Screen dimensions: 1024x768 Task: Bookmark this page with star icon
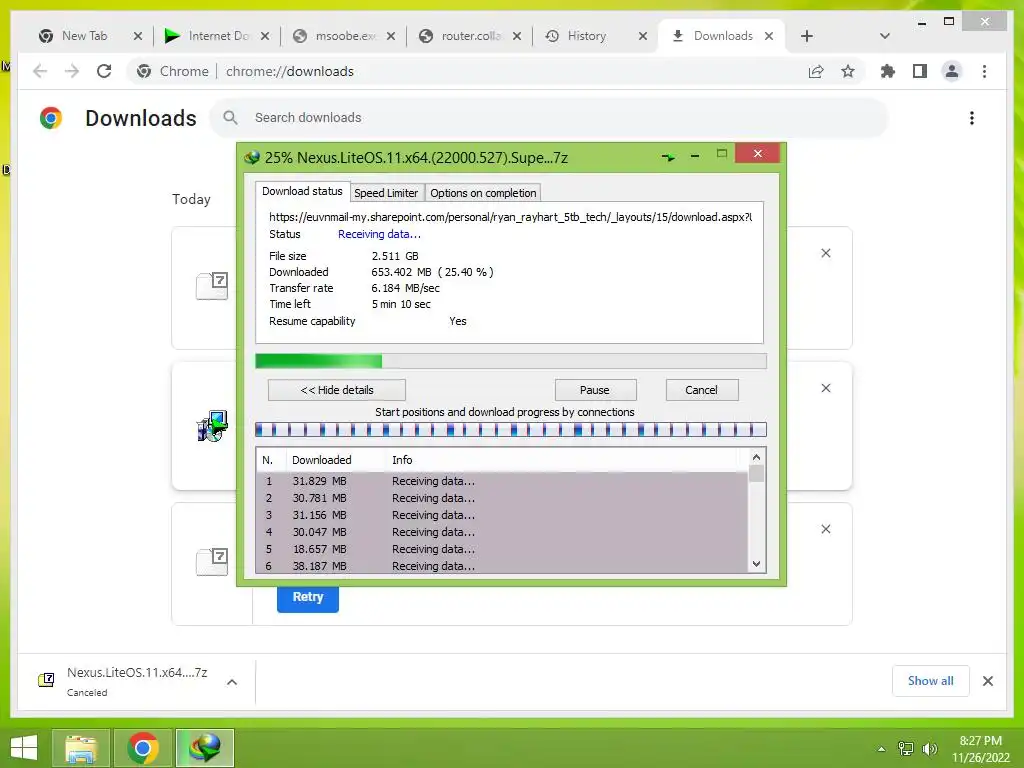pyautogui.click(x=848, y=71)
